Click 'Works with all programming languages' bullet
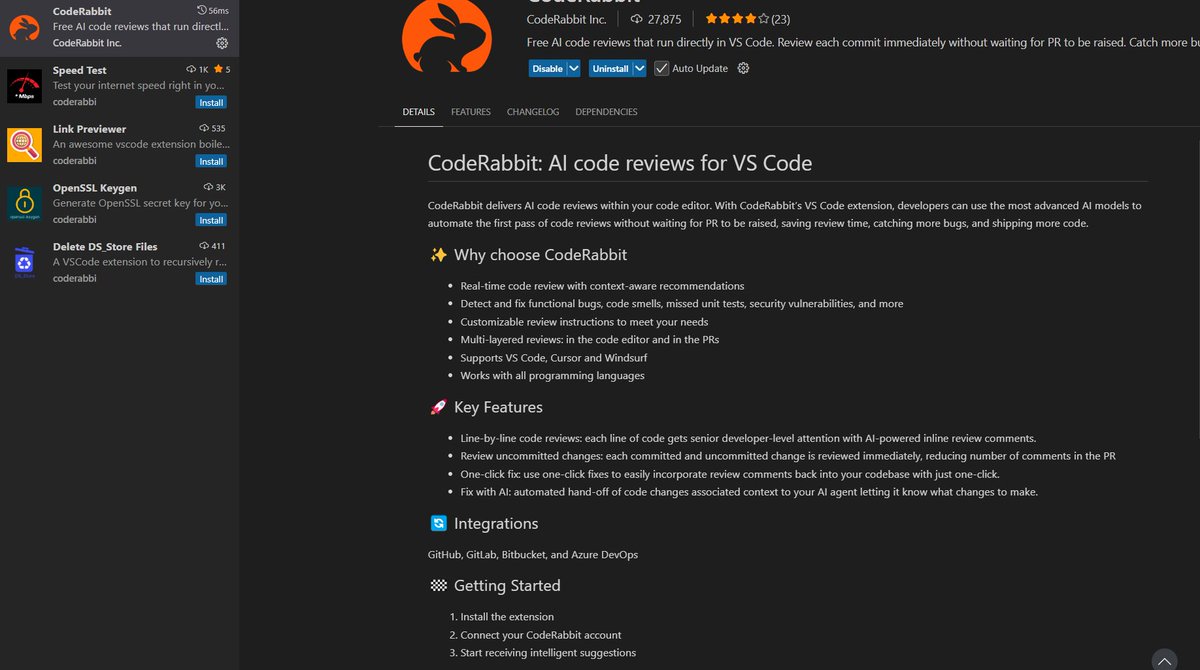This screenshot has width=1200, height=670. (553, 376)
